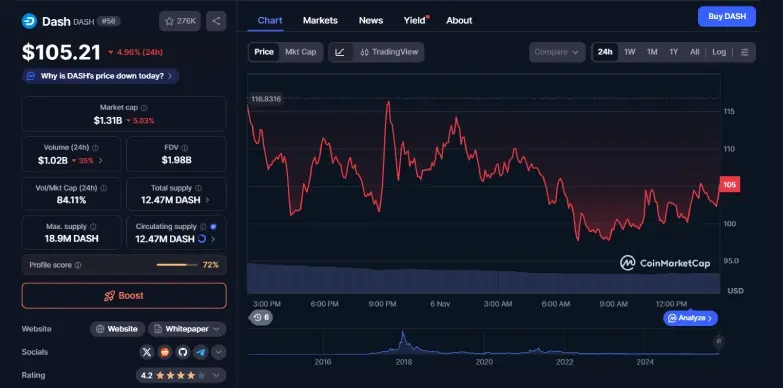The height and width of the screenshot is (388, 783).
Task: Open the Reddit social link
Action: (x=164, y=352)
